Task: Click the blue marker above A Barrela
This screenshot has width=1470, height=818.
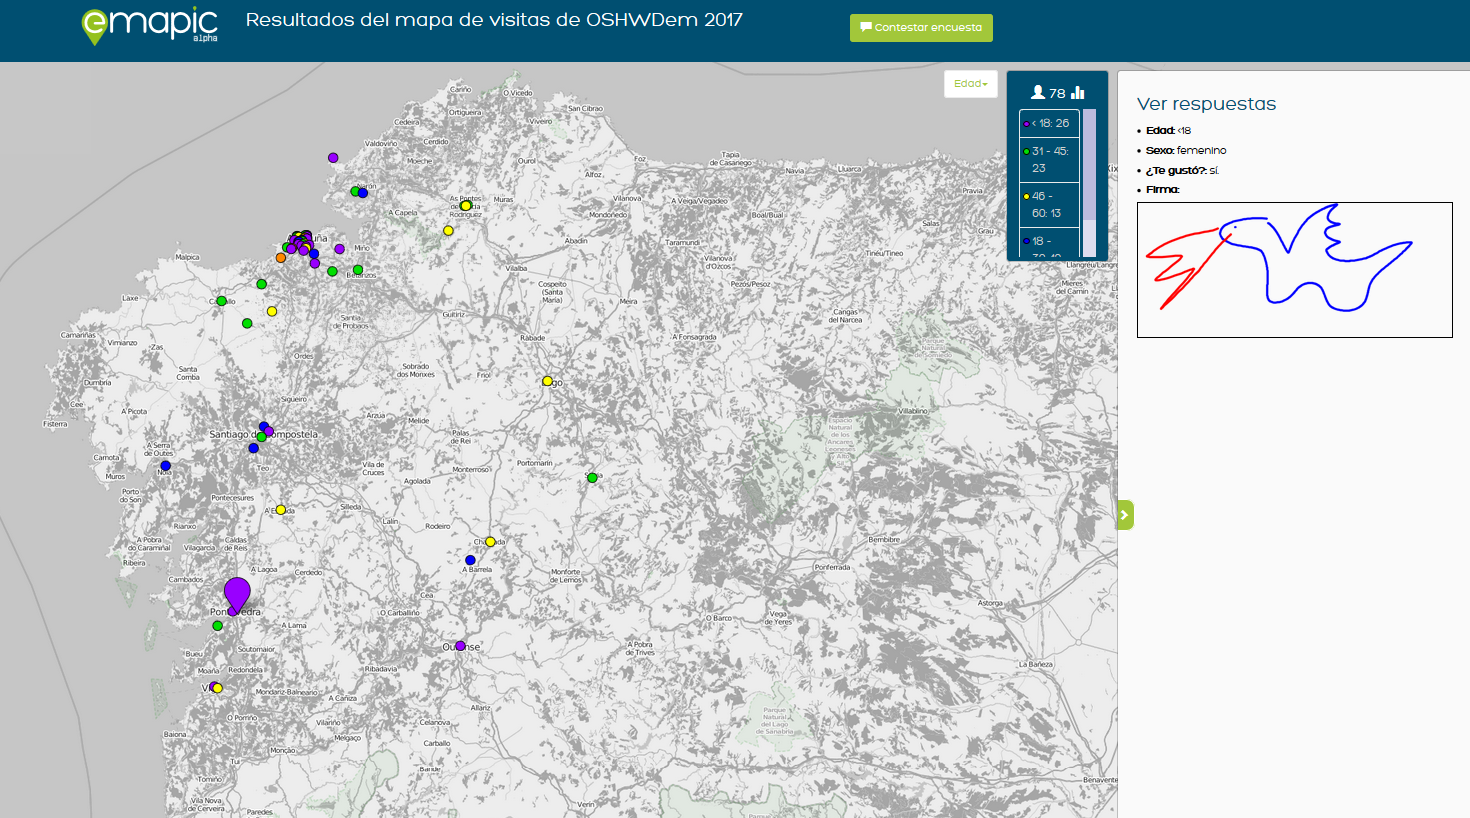Action: [470, 560]
